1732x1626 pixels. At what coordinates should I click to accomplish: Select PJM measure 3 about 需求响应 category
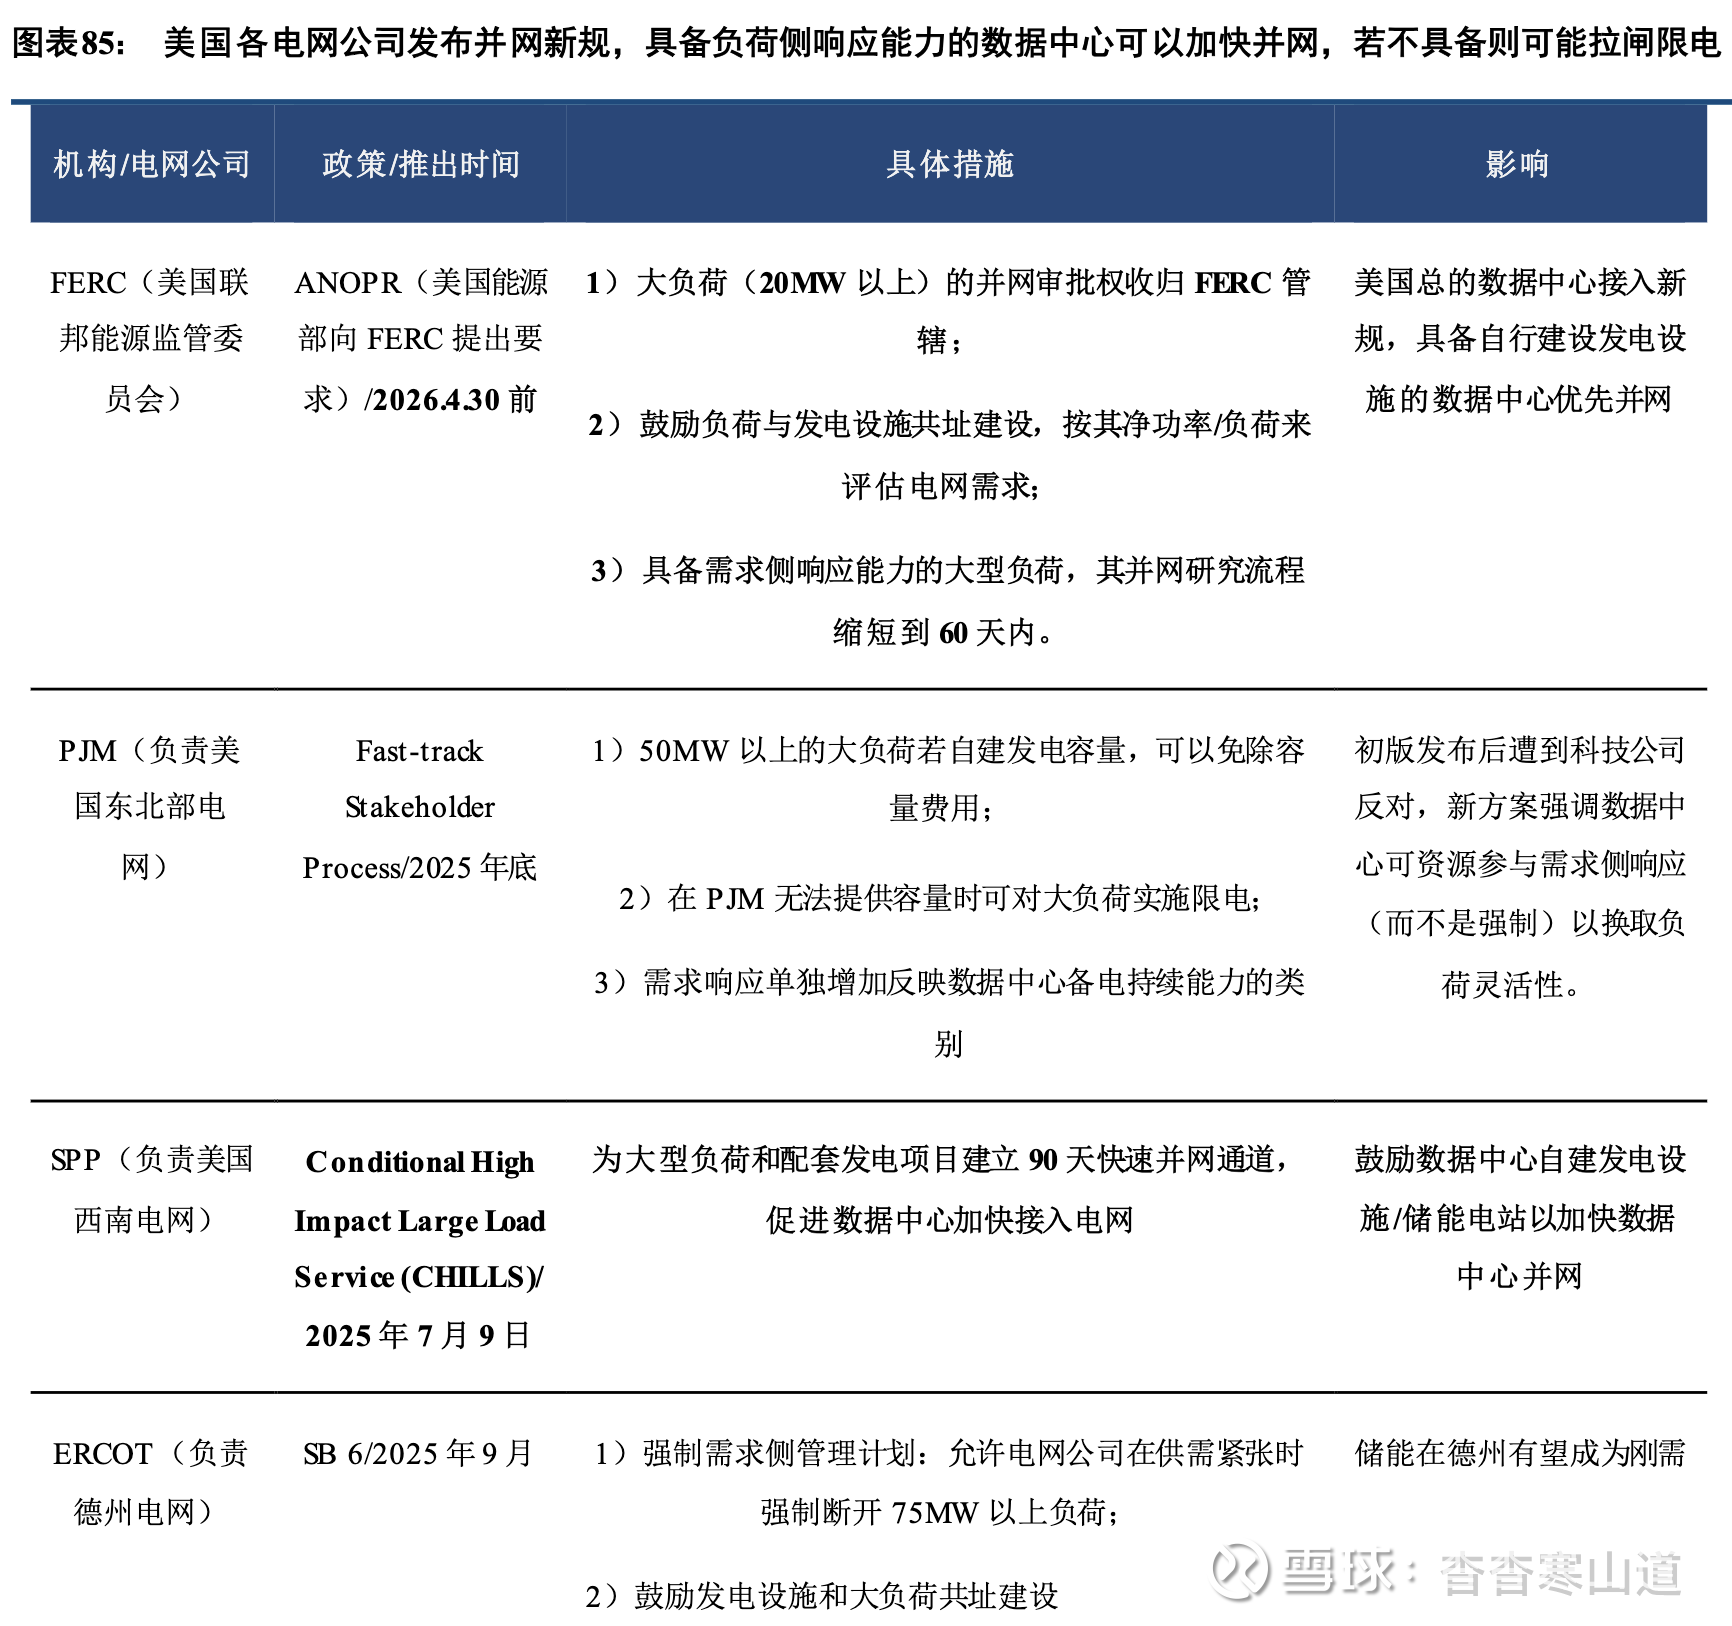pos(948,1012)
